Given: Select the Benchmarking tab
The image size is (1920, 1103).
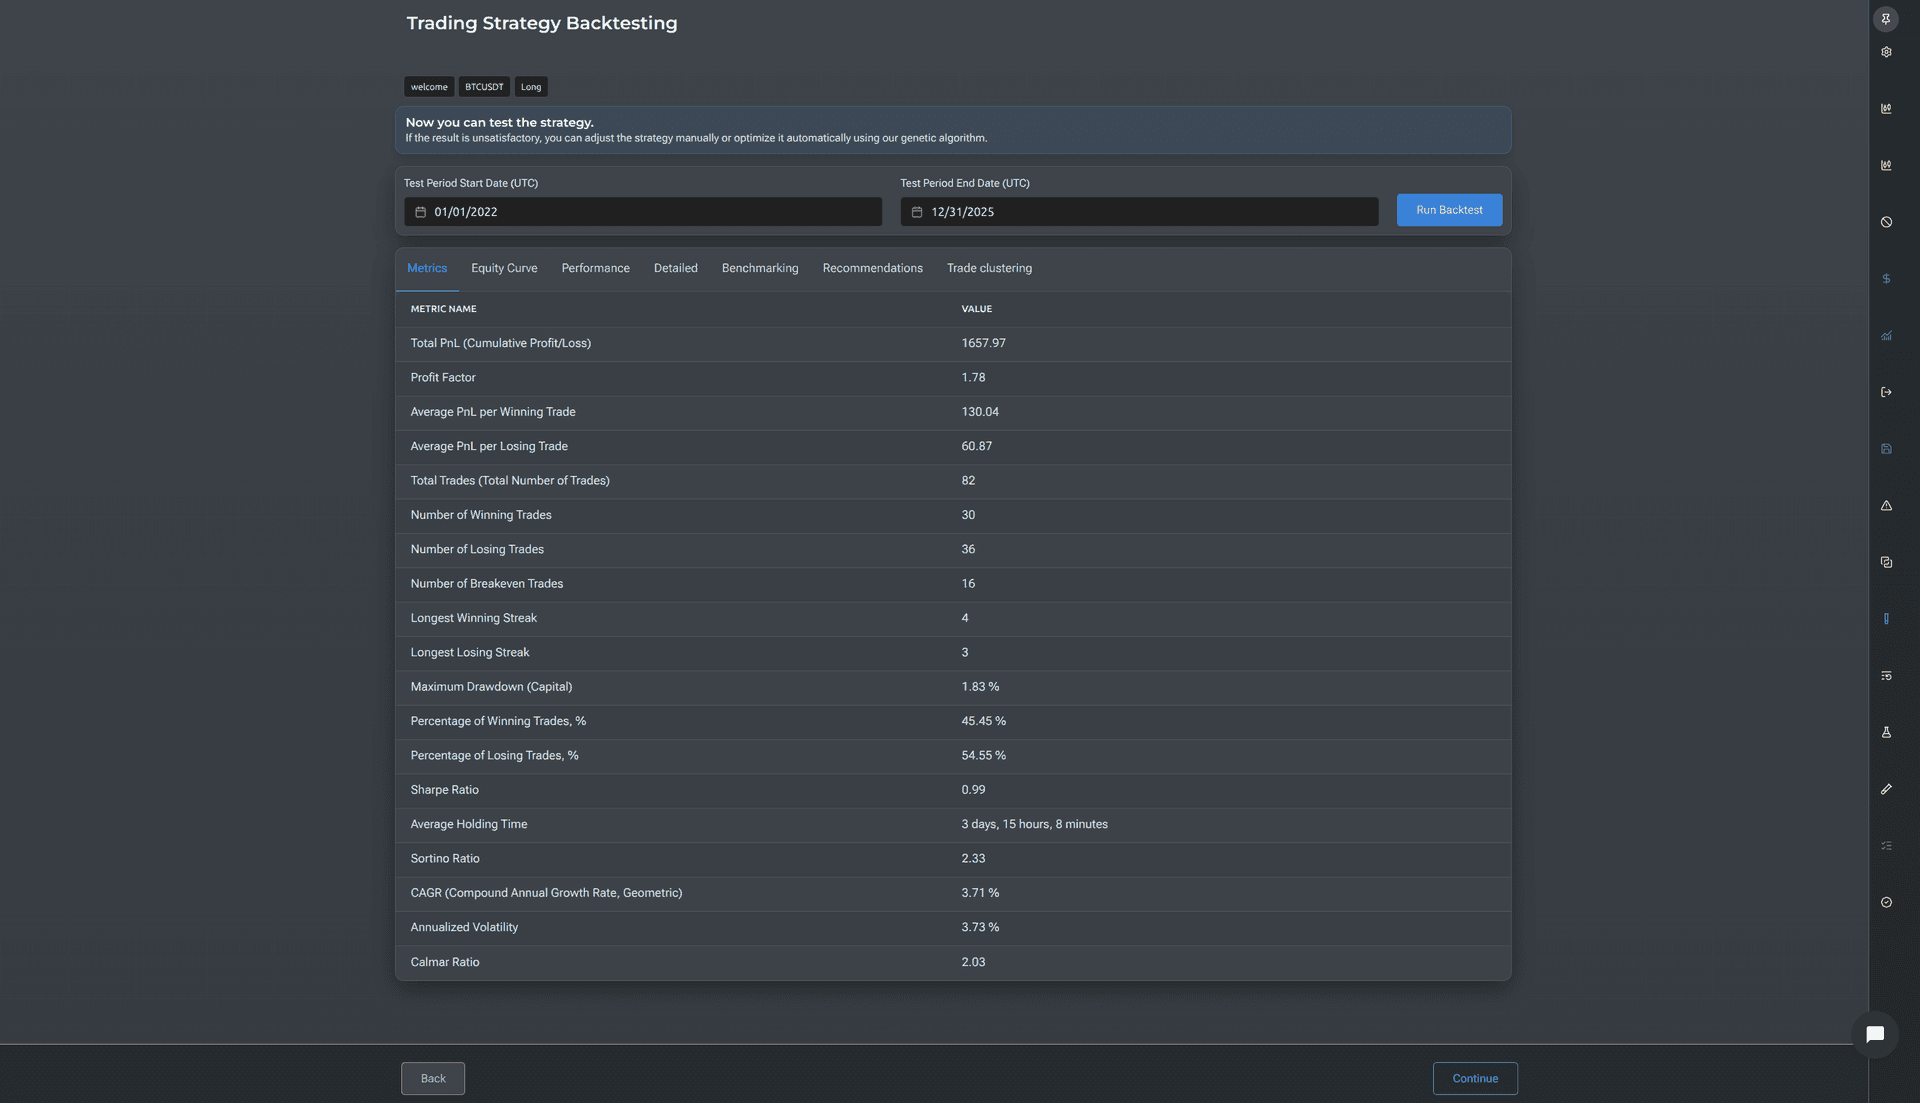Looking at the screenshot, I should point(760,268).
